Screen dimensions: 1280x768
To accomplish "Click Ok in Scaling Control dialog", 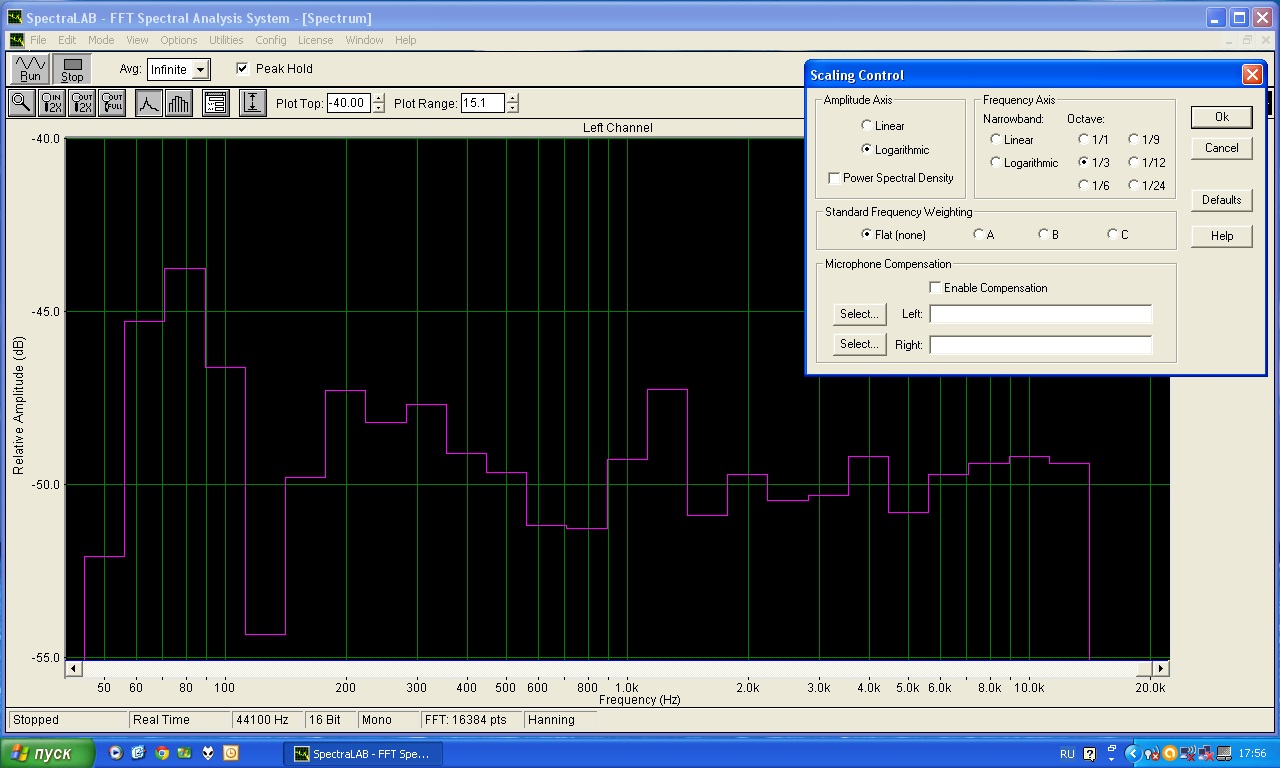I will (x=1221, y=117).
